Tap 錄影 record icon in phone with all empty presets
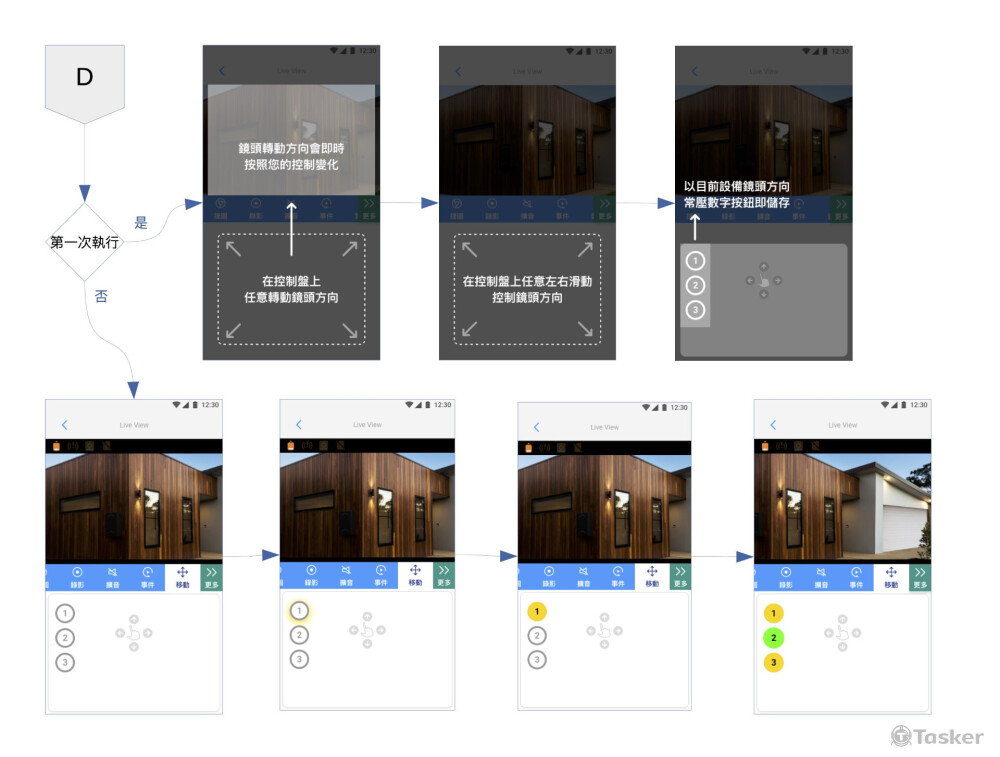This screenshot has width=1000, height=757. click(x=77, y=577)
